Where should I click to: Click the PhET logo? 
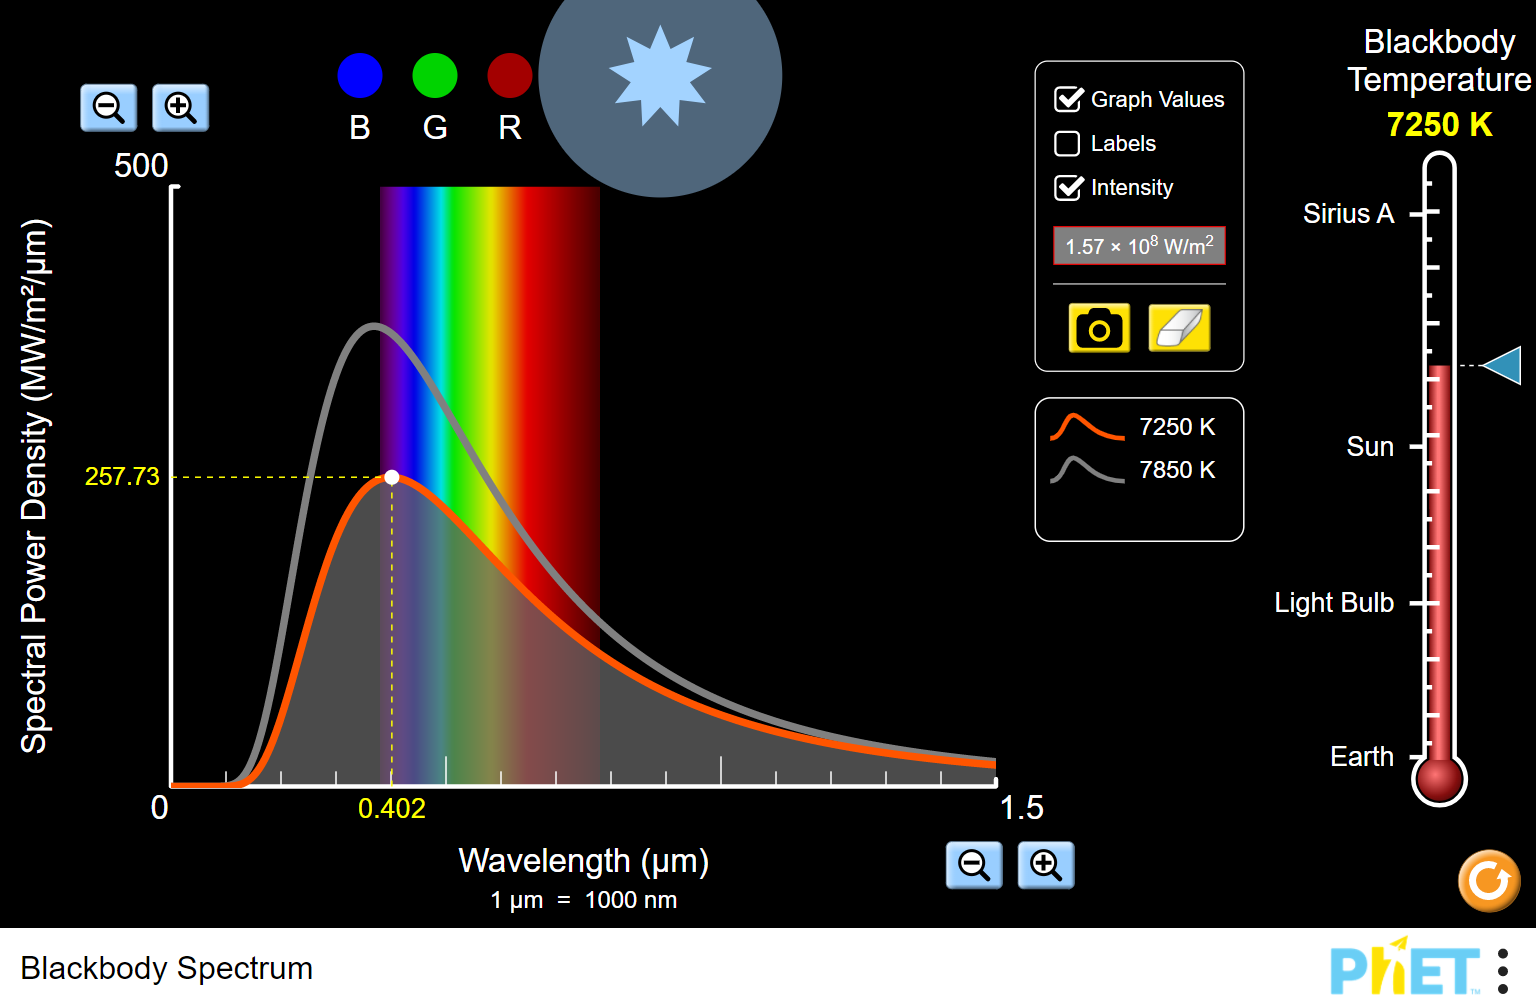click(1404, 968)
